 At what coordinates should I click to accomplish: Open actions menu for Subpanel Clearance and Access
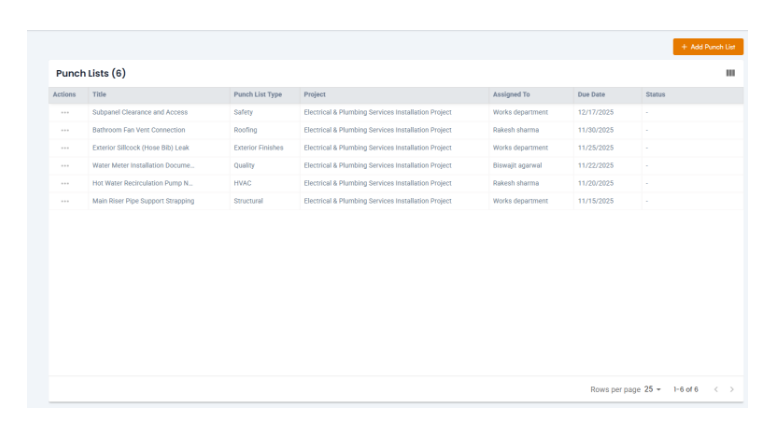point(65,113)
